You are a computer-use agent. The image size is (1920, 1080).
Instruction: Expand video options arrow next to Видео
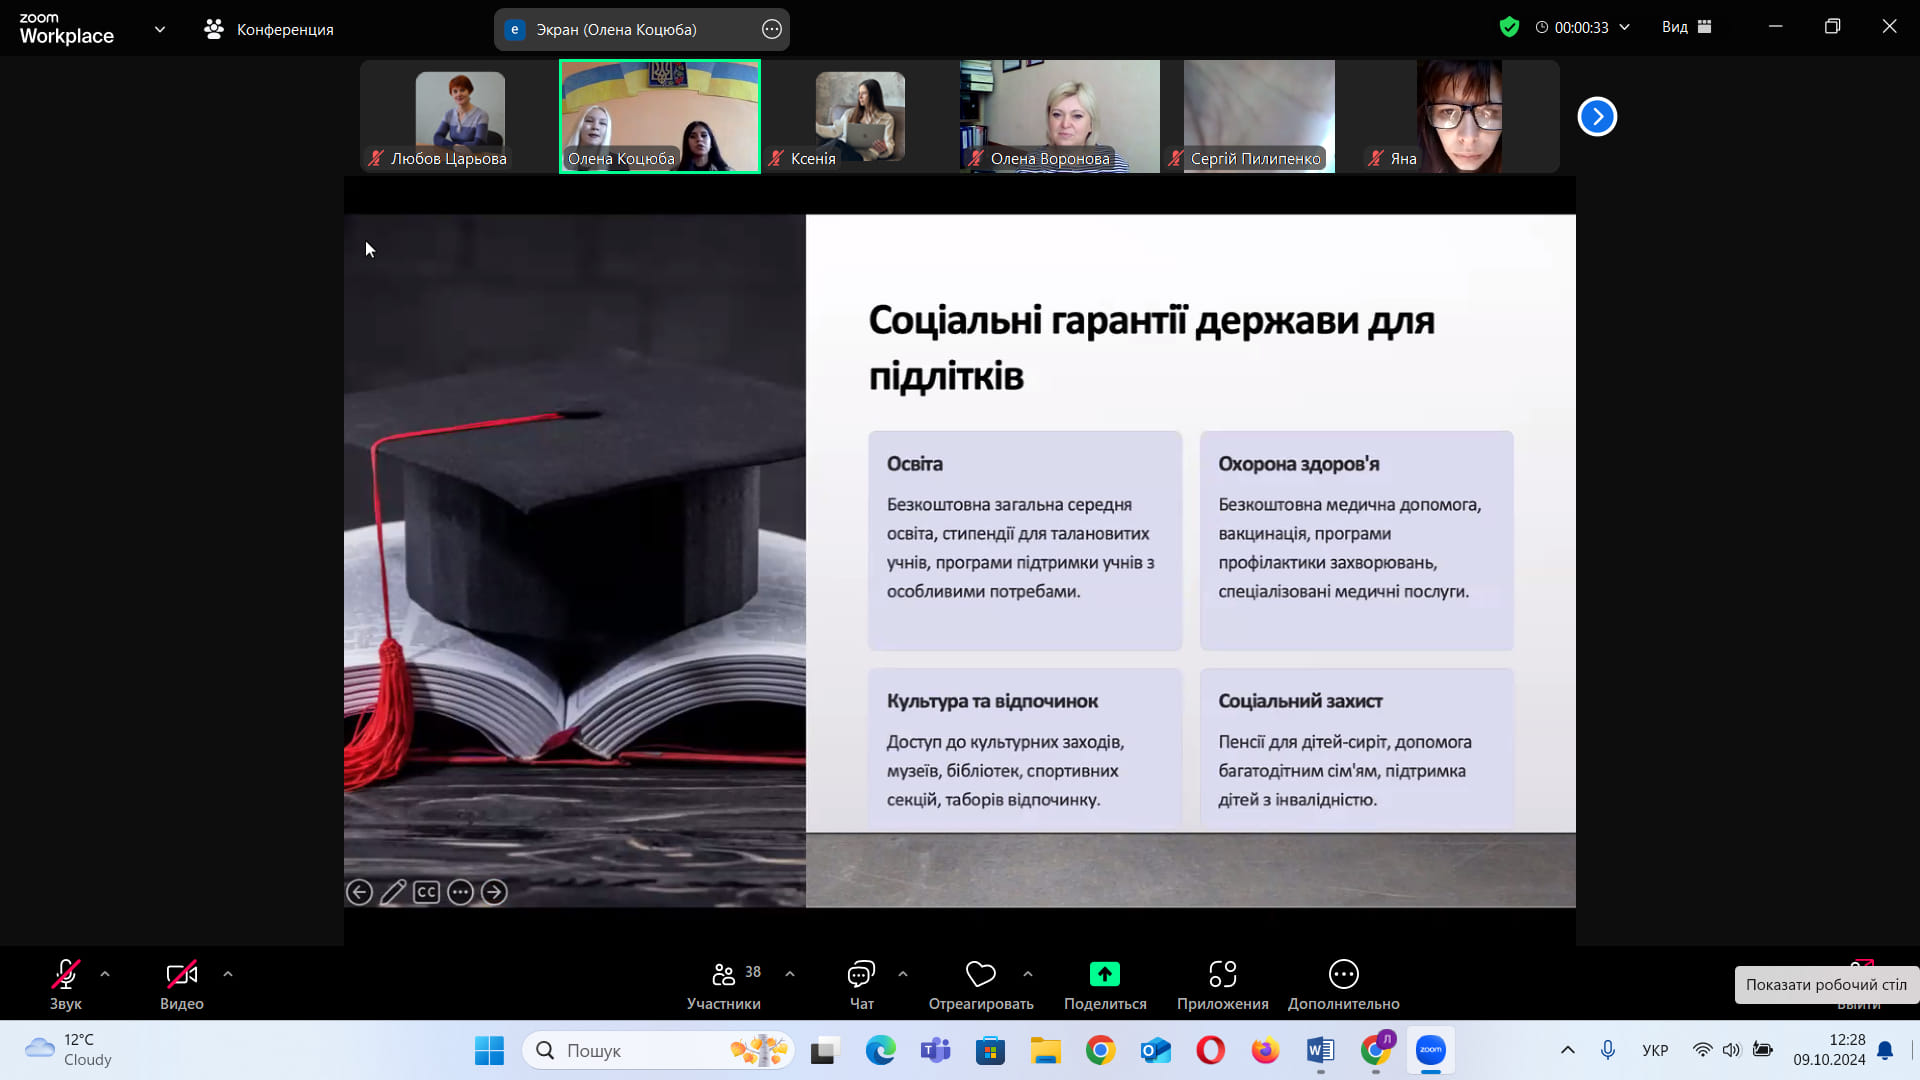click(228, 974)
